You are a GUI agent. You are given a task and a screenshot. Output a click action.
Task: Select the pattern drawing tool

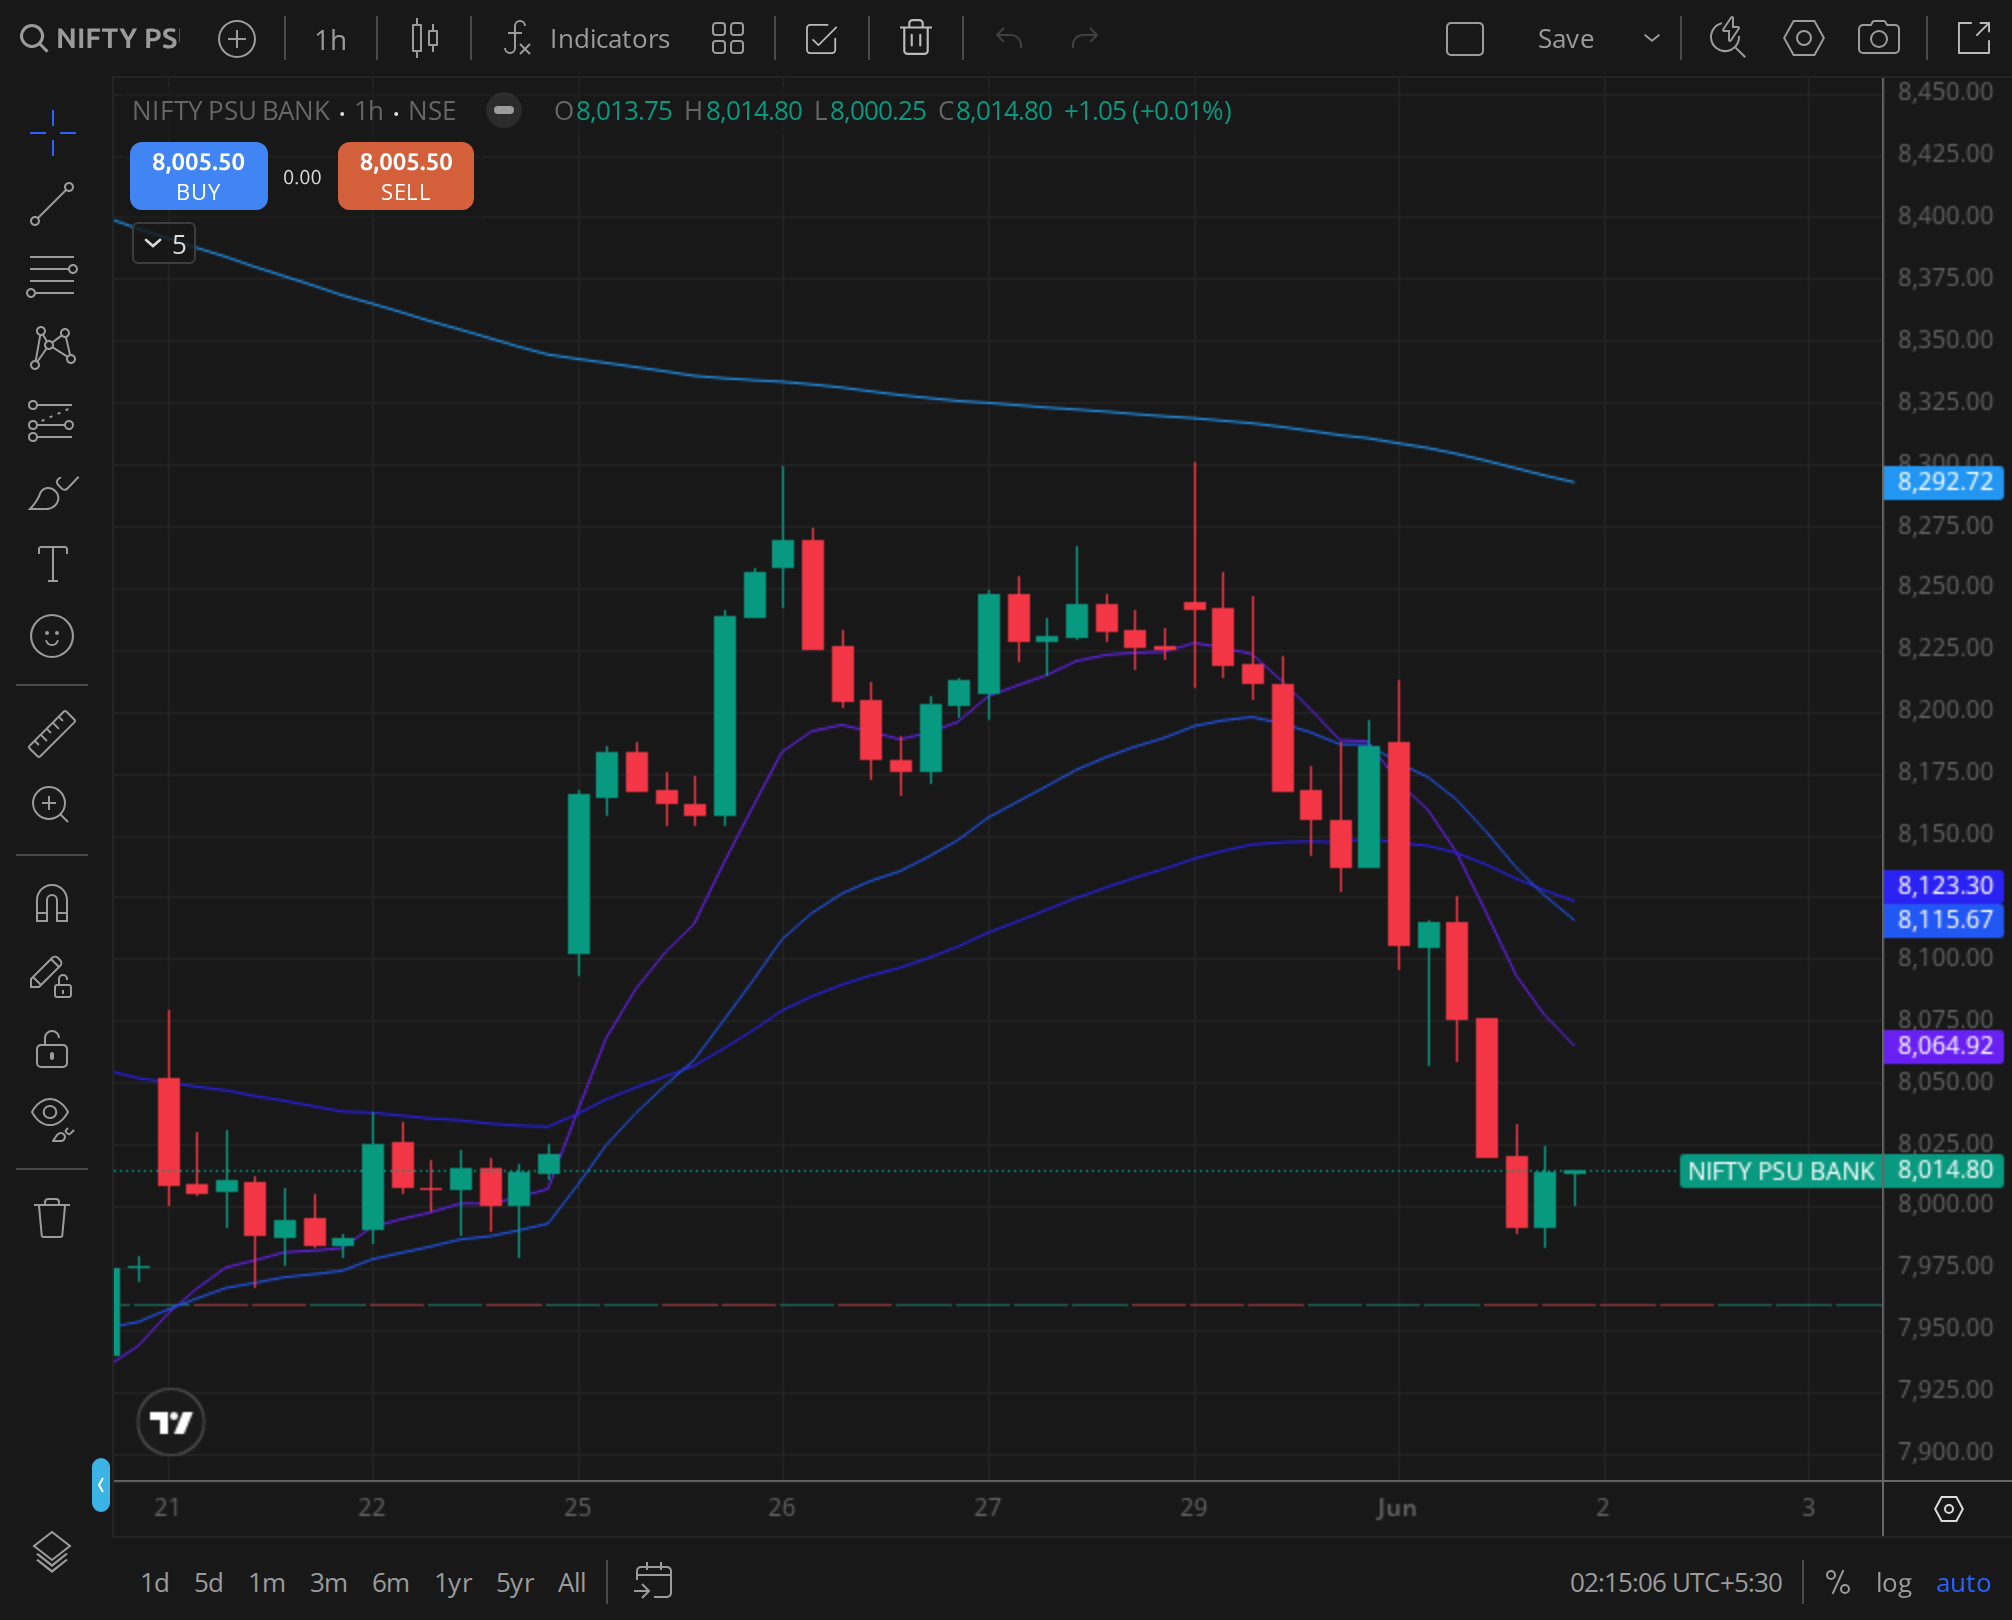(x=52, y=348)
